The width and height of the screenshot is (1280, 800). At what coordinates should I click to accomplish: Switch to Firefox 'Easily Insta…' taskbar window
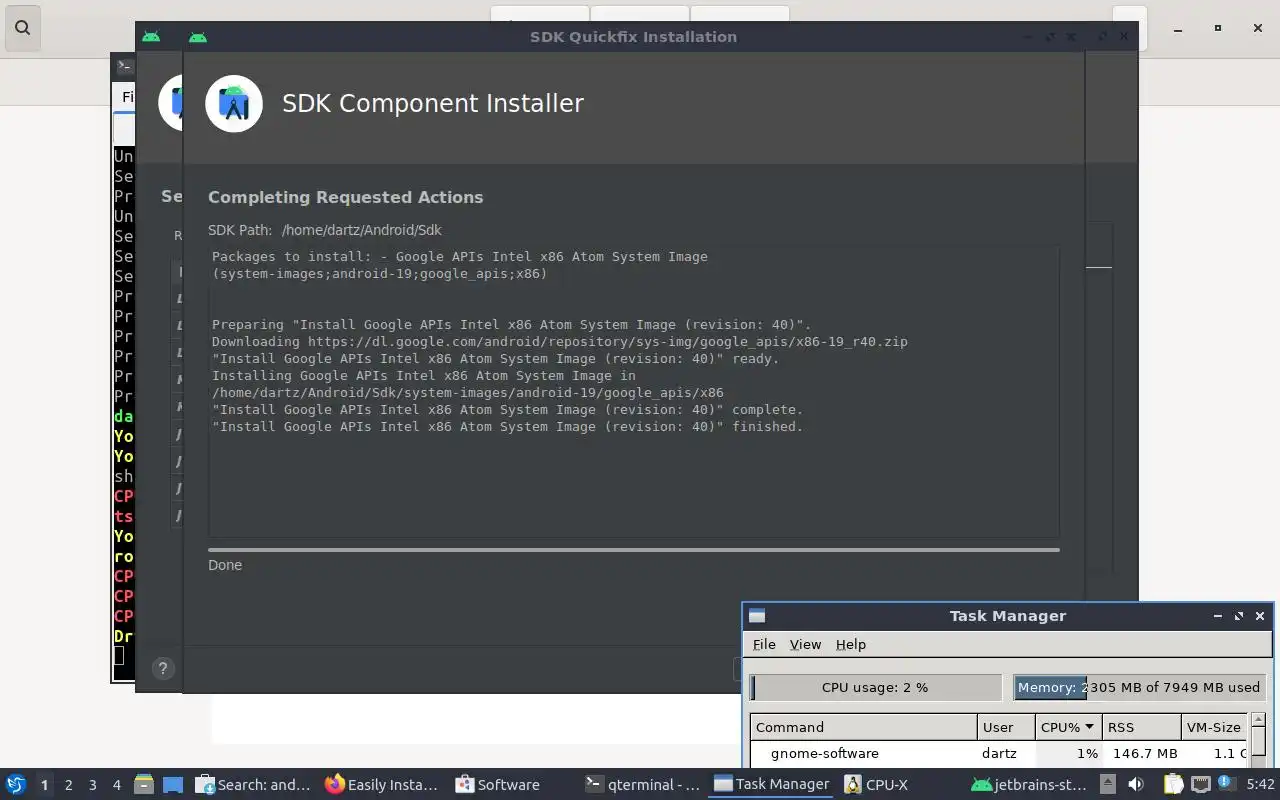pyautogui.click(x=382, y=784)
